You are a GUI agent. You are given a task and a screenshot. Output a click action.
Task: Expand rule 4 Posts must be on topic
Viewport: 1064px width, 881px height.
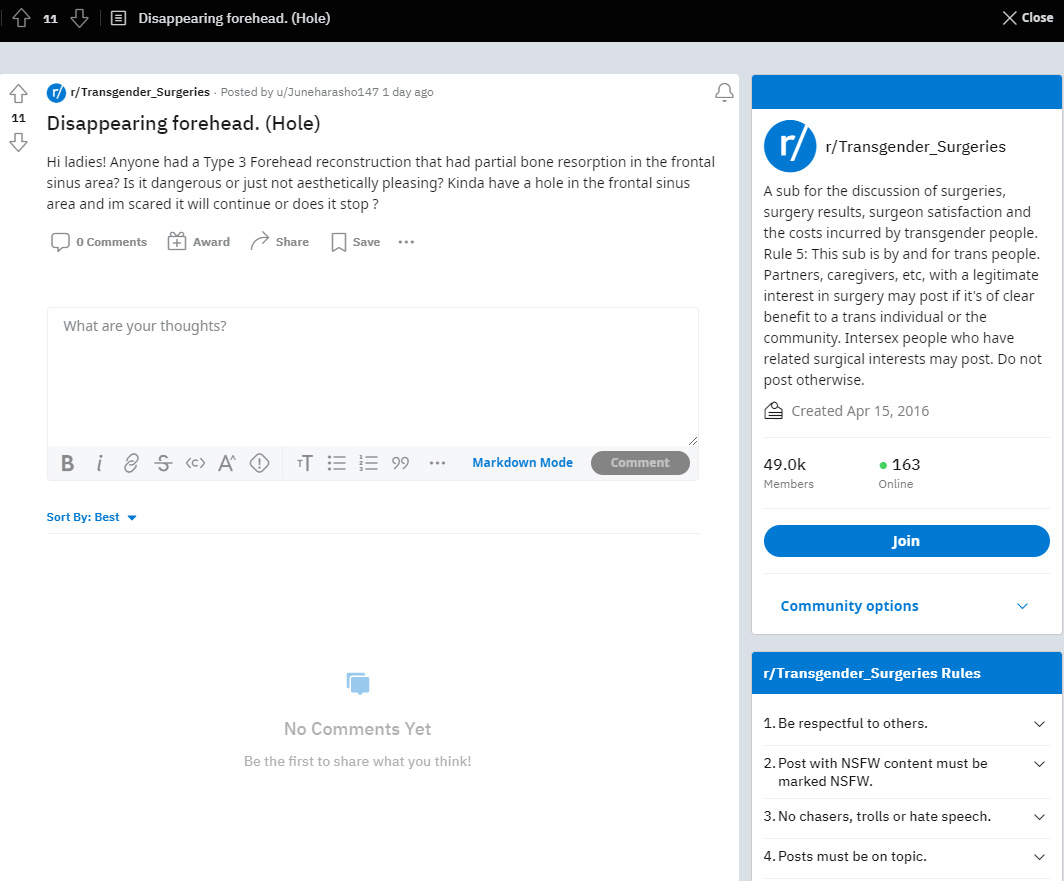(907, 857)
